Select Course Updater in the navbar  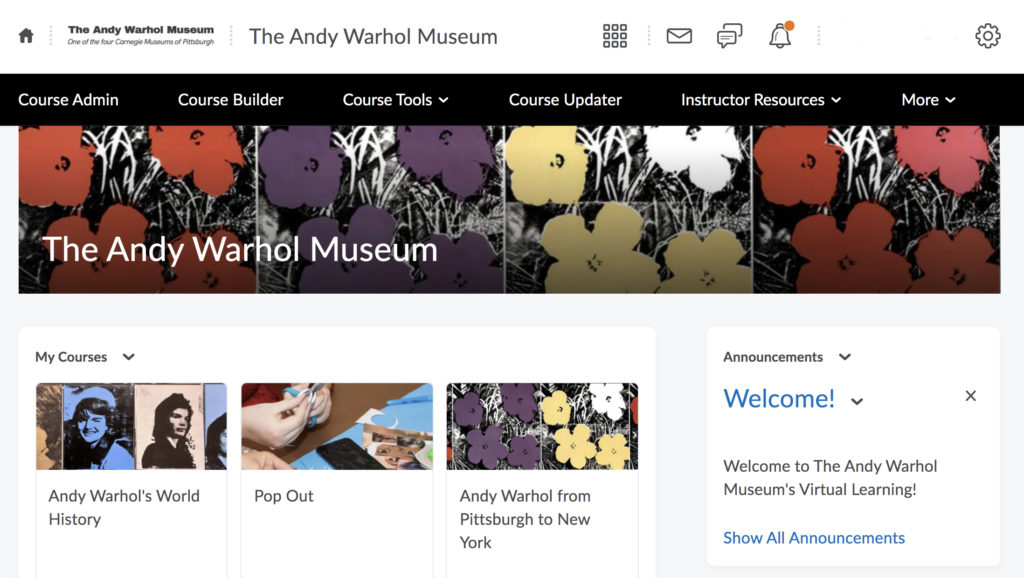click(x=565, y=100)
